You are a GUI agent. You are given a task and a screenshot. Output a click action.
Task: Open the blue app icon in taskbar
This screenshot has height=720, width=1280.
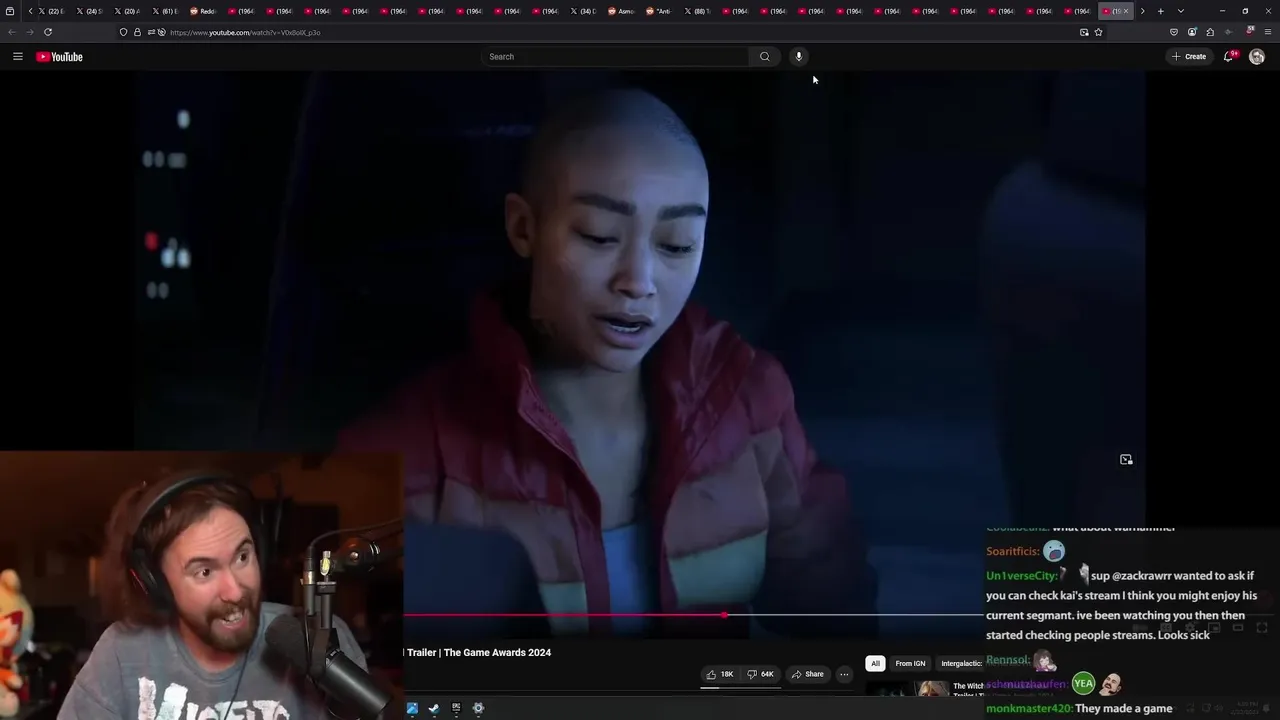tap(411, 709)
